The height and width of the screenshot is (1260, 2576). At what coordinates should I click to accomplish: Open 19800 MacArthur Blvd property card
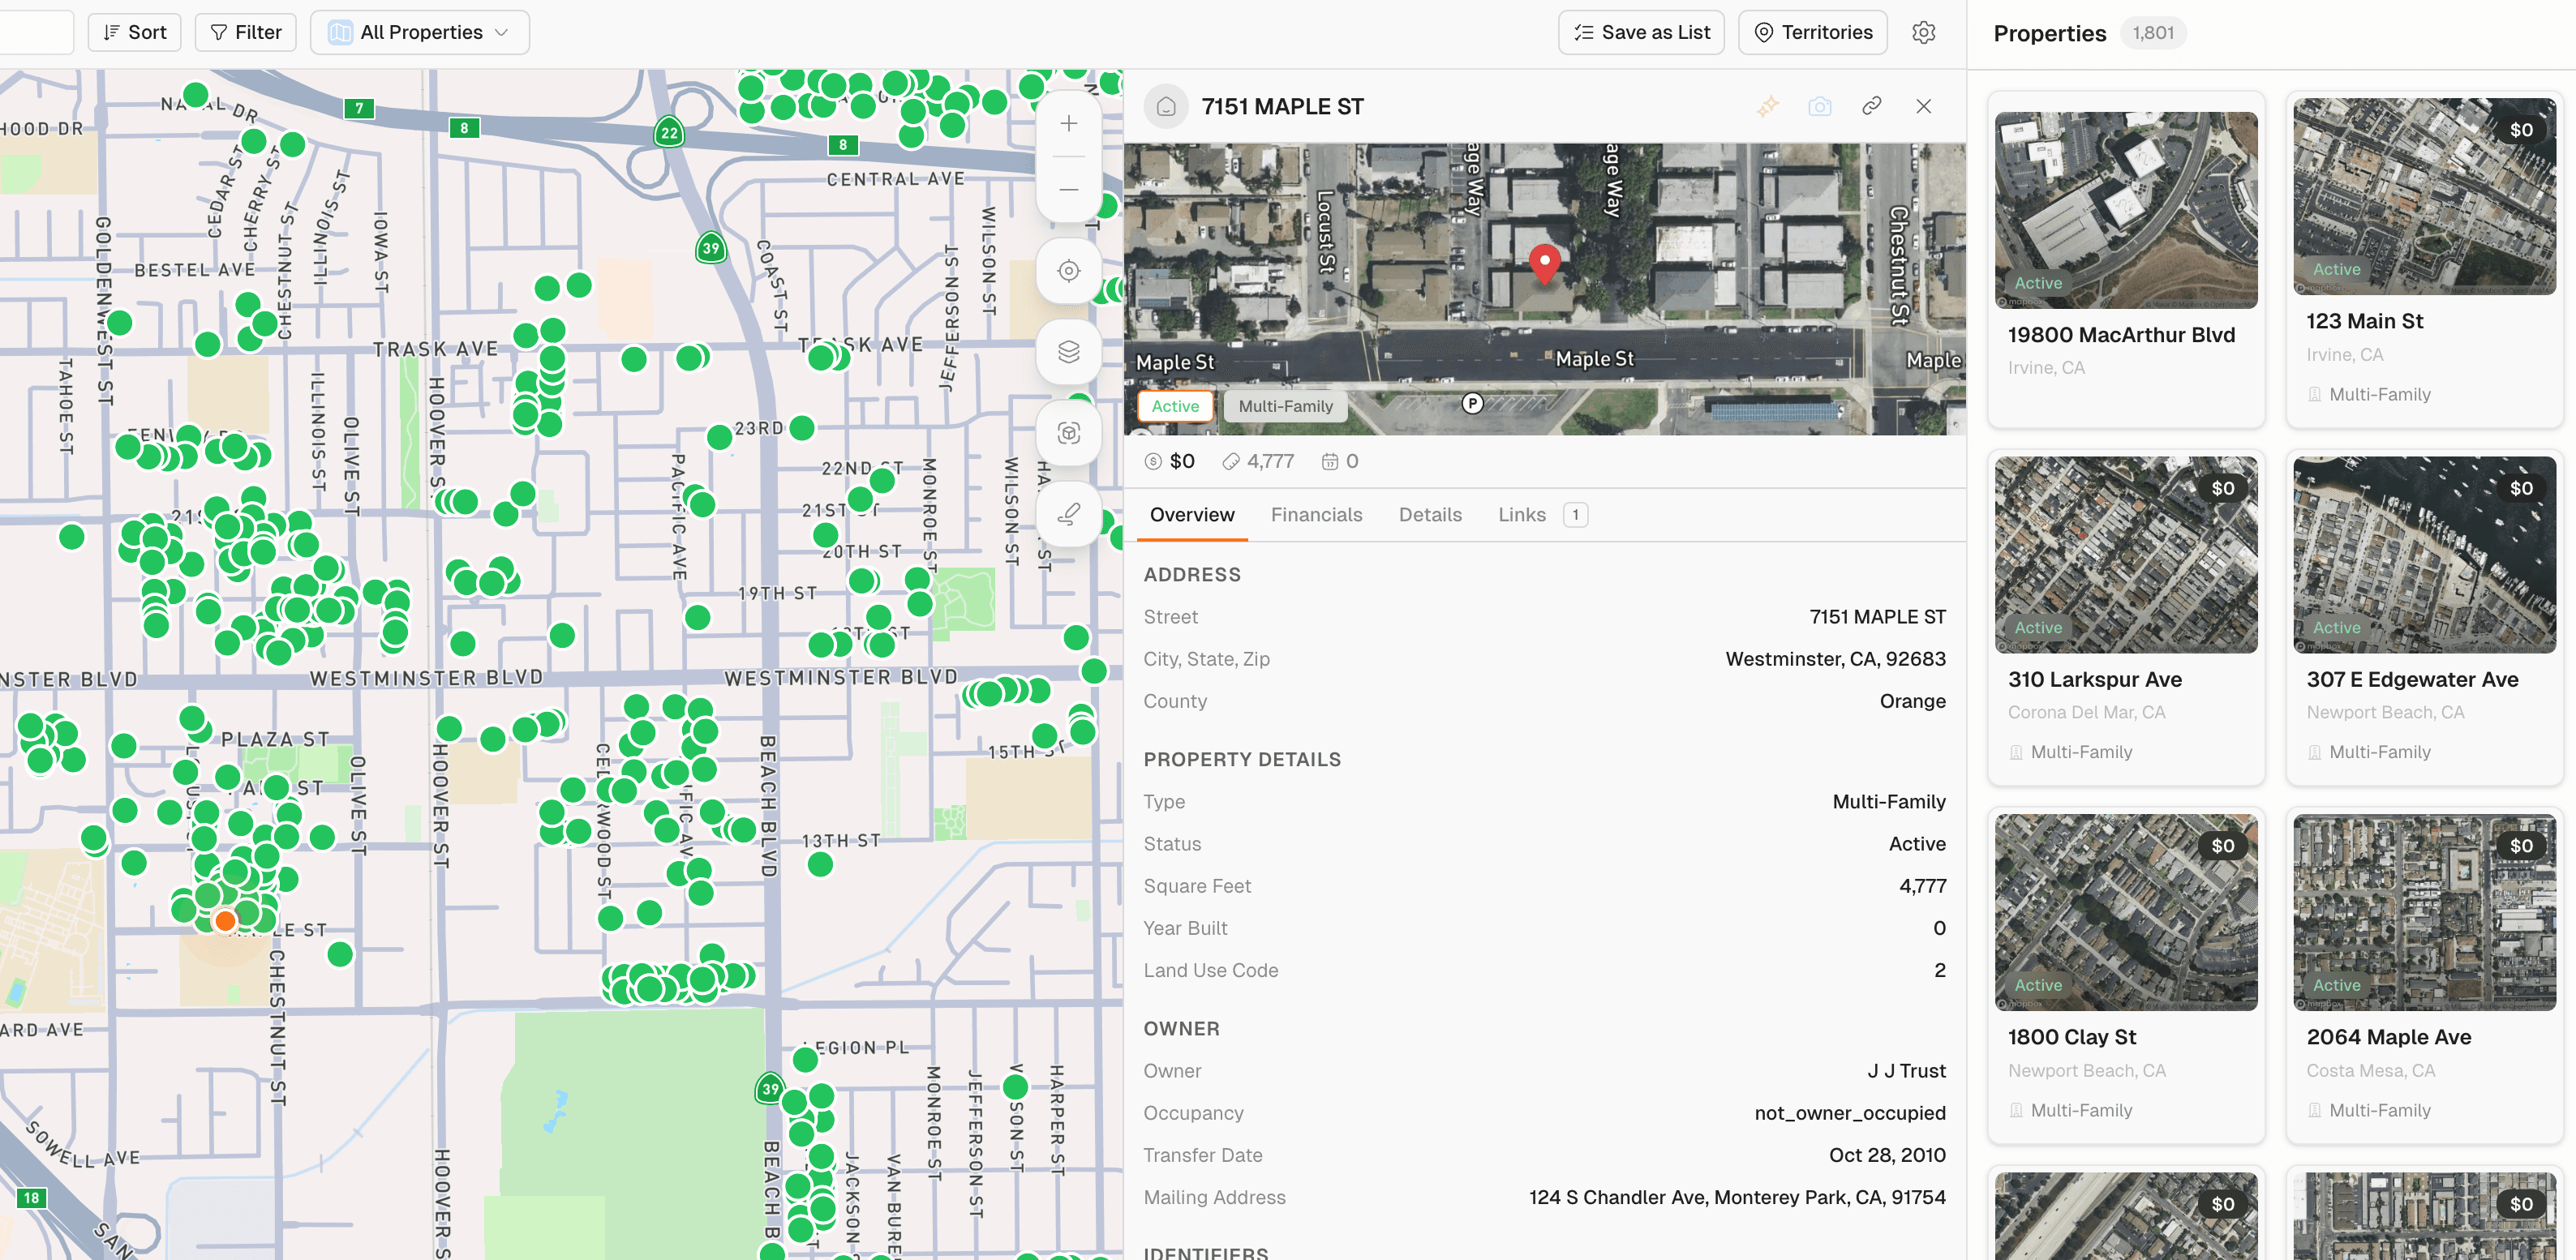point(2125,260)
